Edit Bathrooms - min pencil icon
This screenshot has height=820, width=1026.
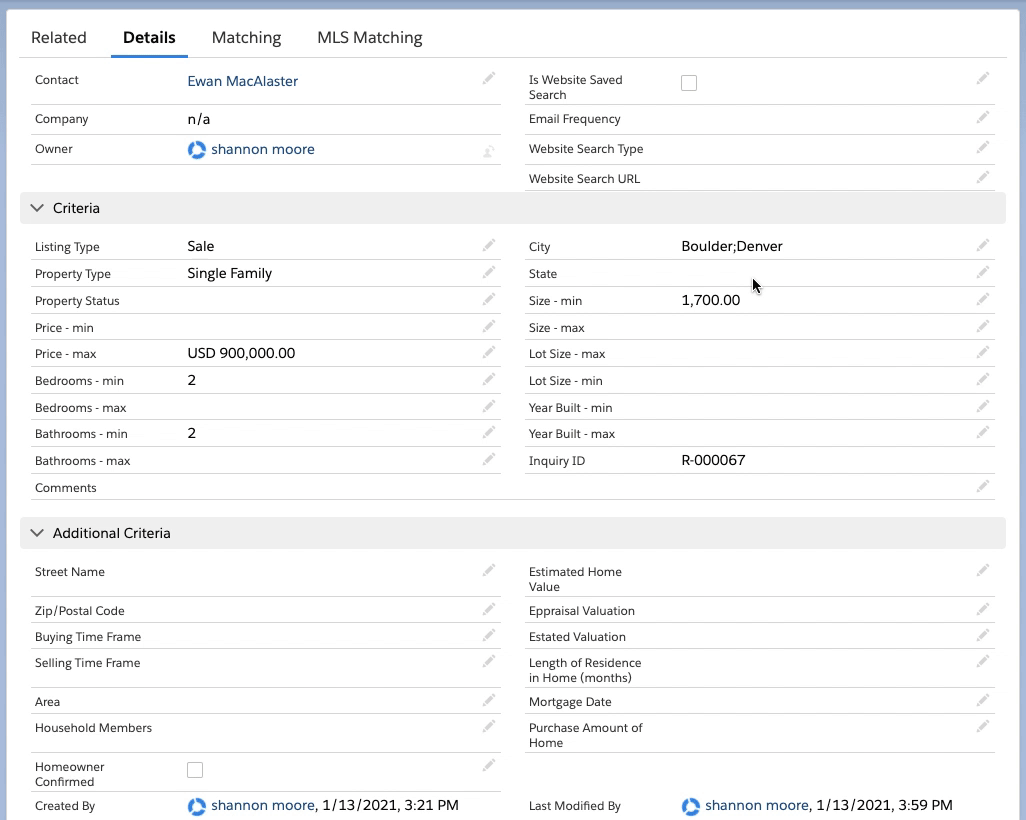pyautogui.click(x=489, y=432)
